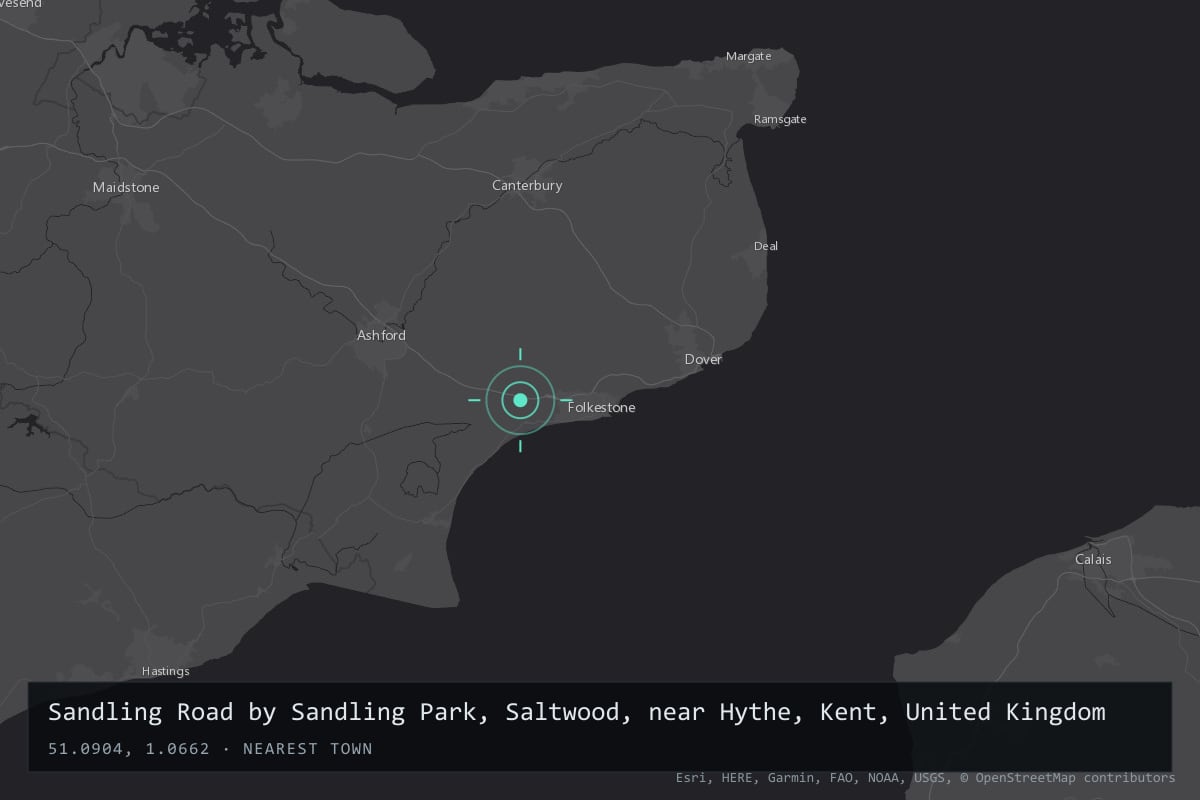Click the teal location target marker
The height and width of the screenshot is (800, 1200).
[x=520, y=400]
